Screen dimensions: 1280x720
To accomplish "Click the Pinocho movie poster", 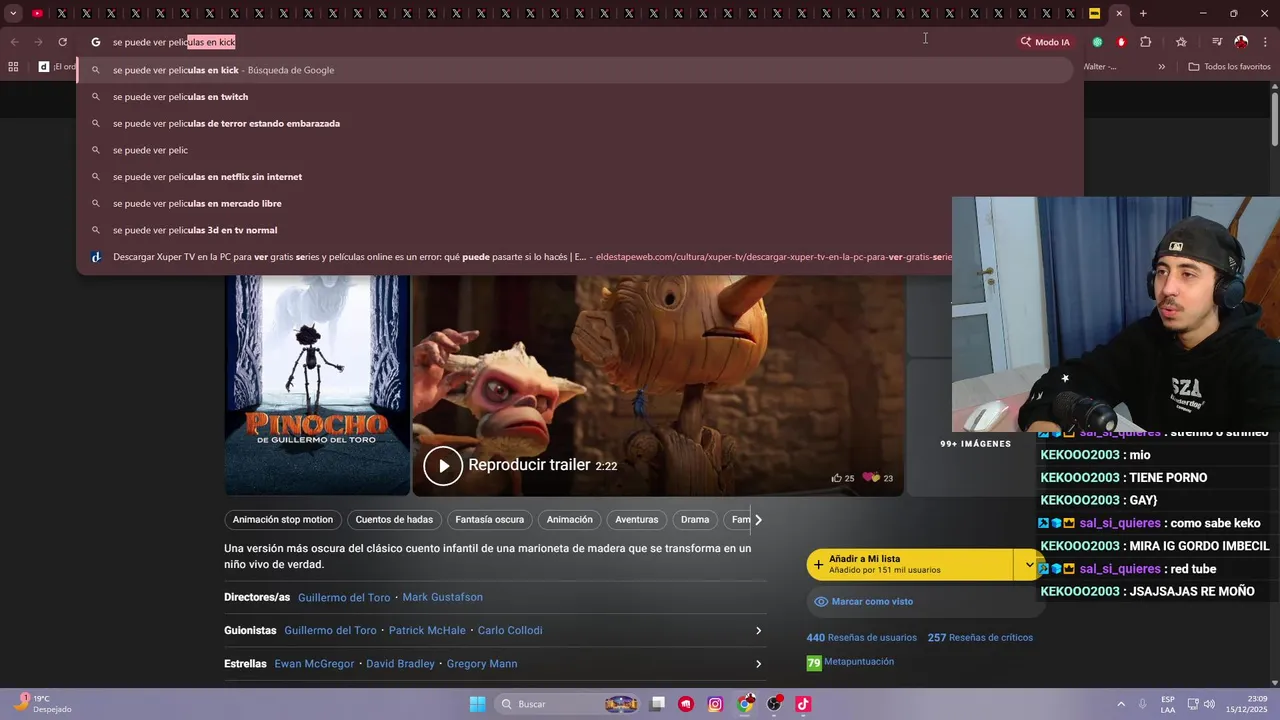I will [317, 385].
